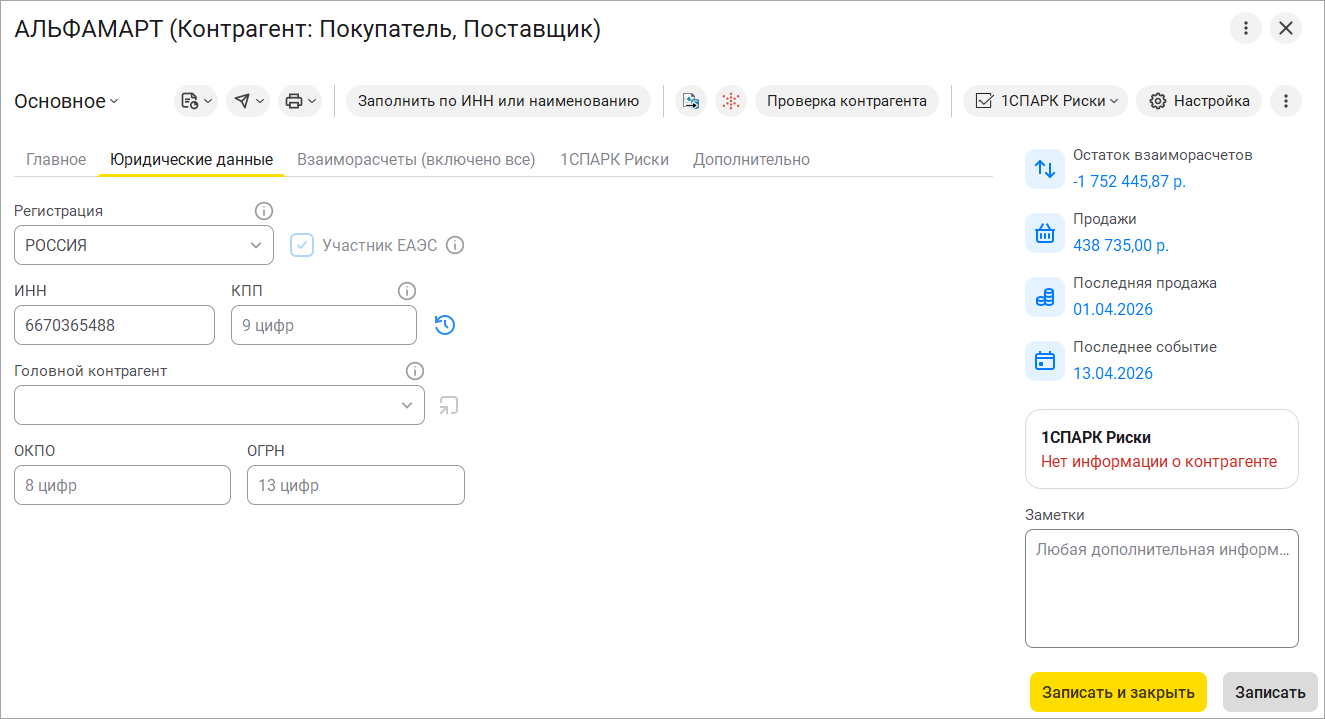Open the Взаиморасчеты tab
1325x719 pixels.
416,160
